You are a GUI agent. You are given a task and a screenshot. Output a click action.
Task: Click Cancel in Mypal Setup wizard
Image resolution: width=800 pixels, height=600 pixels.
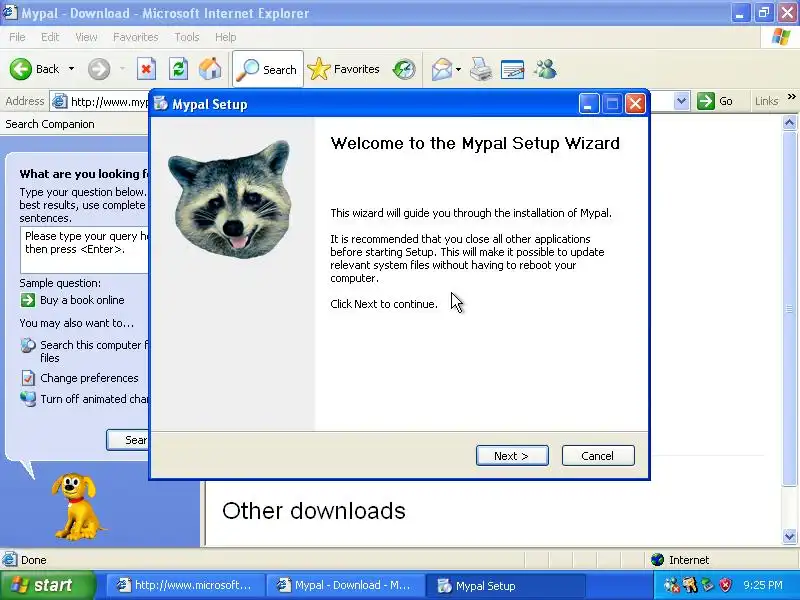pos(598,456)
